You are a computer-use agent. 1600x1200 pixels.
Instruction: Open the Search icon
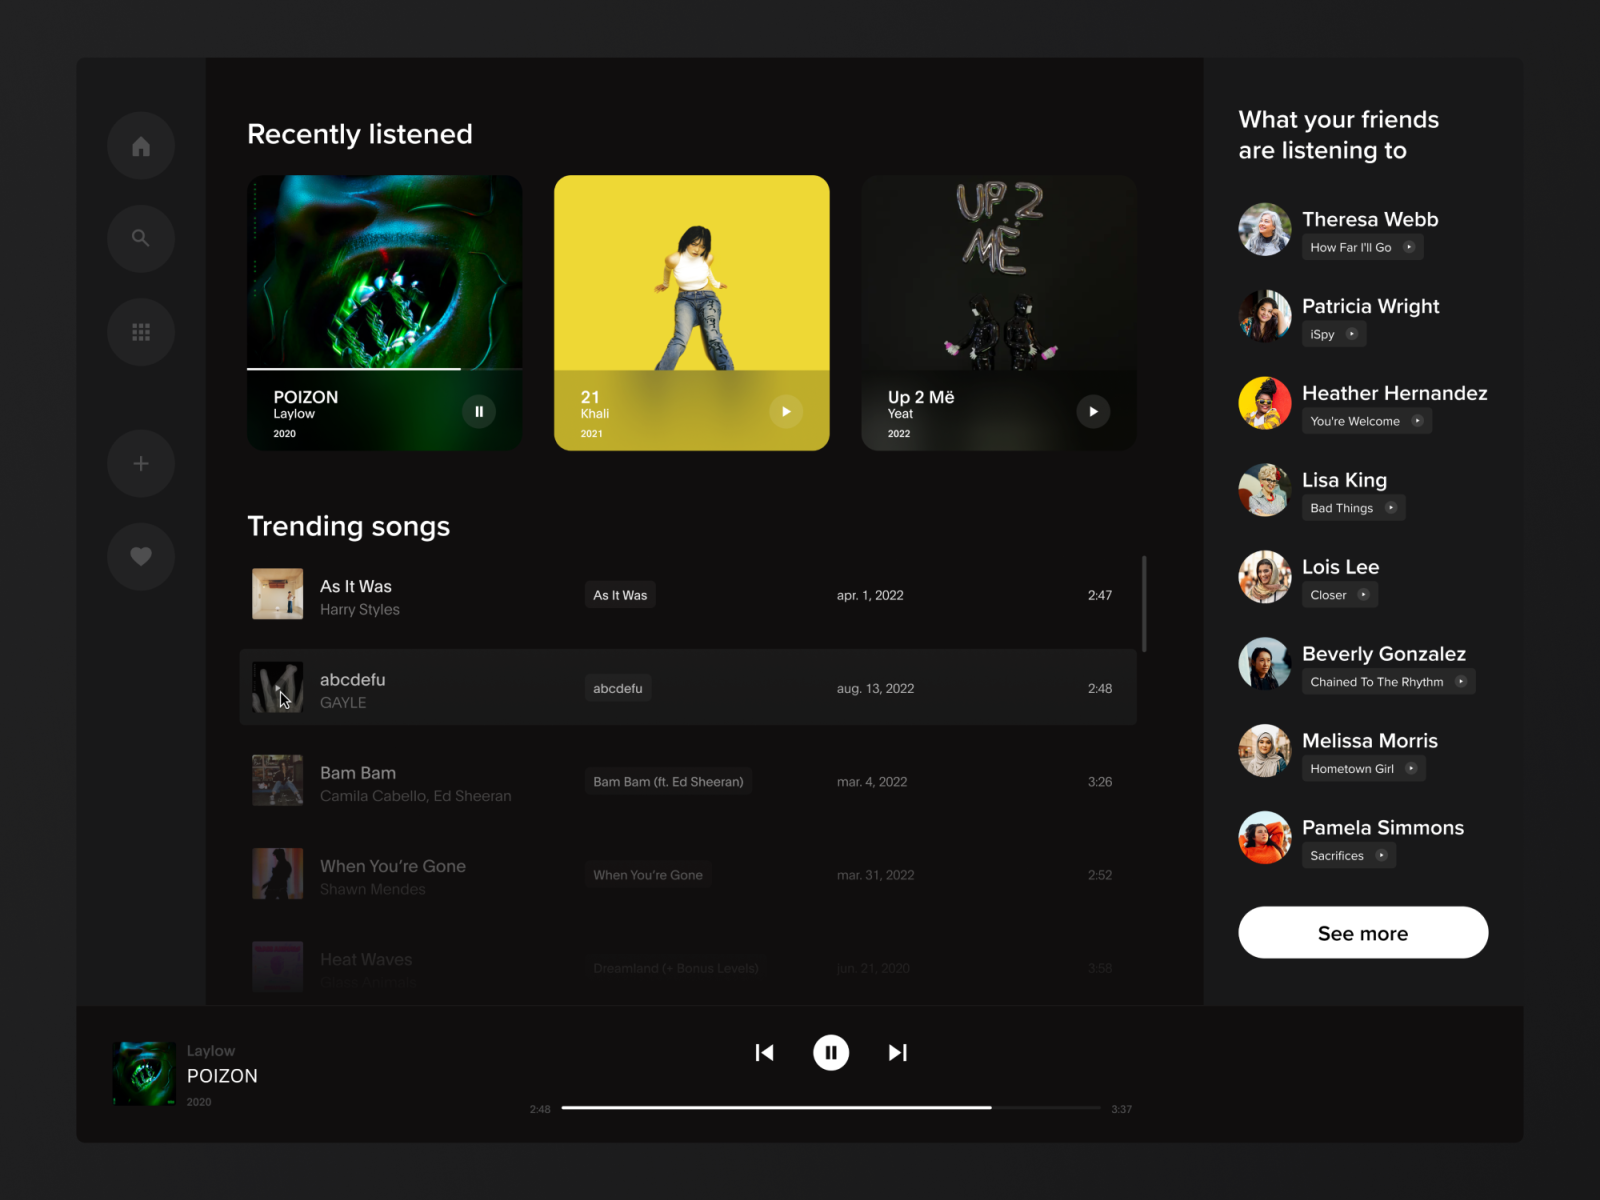pos(140,238)
